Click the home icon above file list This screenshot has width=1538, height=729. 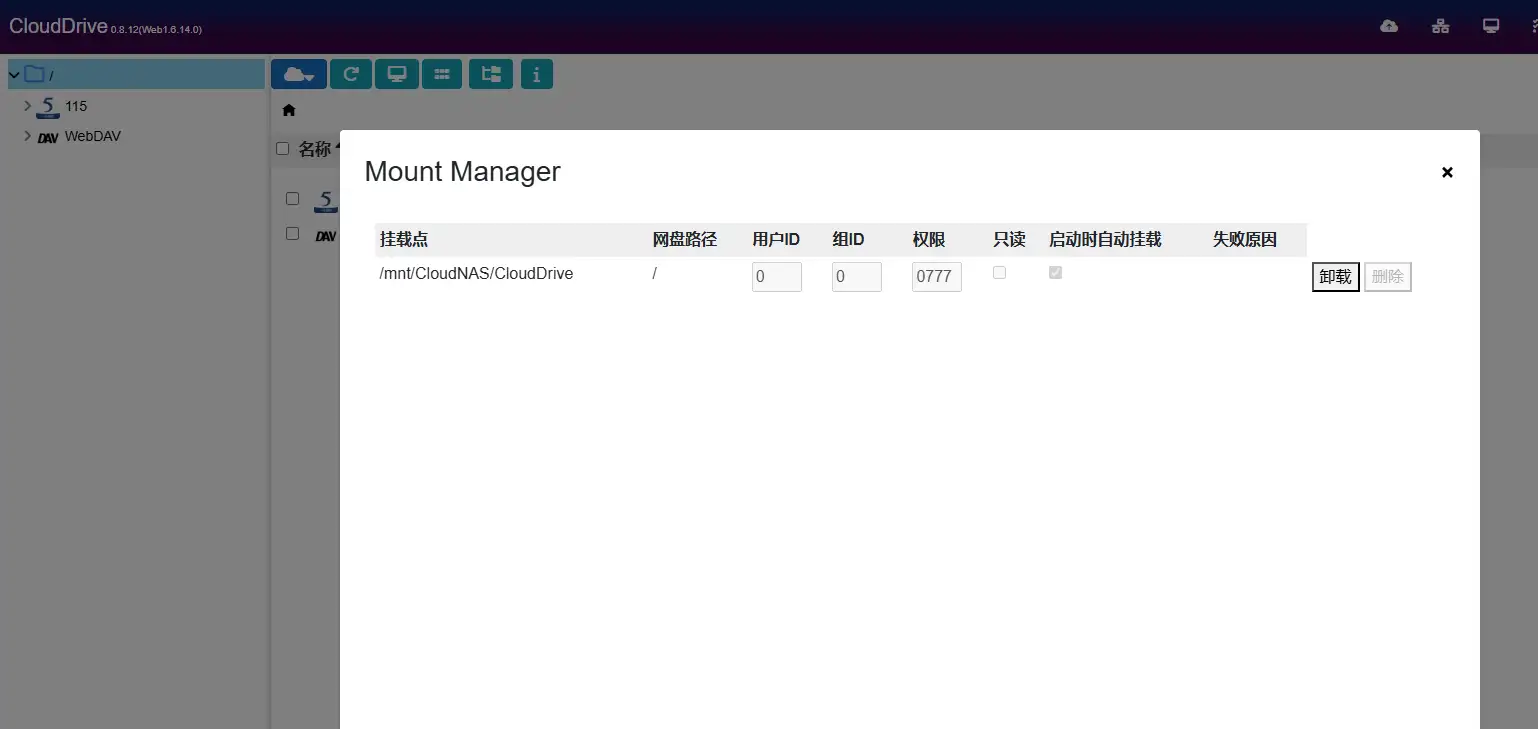(288, 110)
